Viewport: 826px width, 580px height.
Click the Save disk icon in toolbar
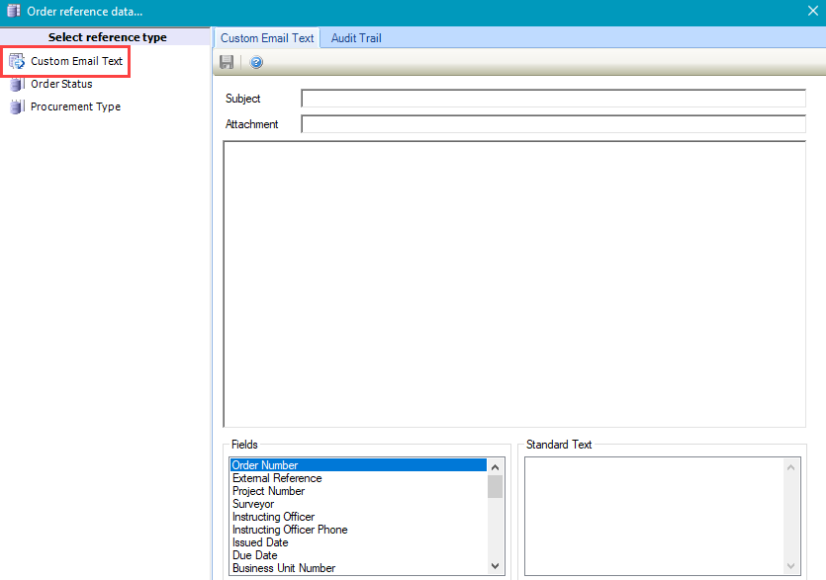click(x=227, y=63)
